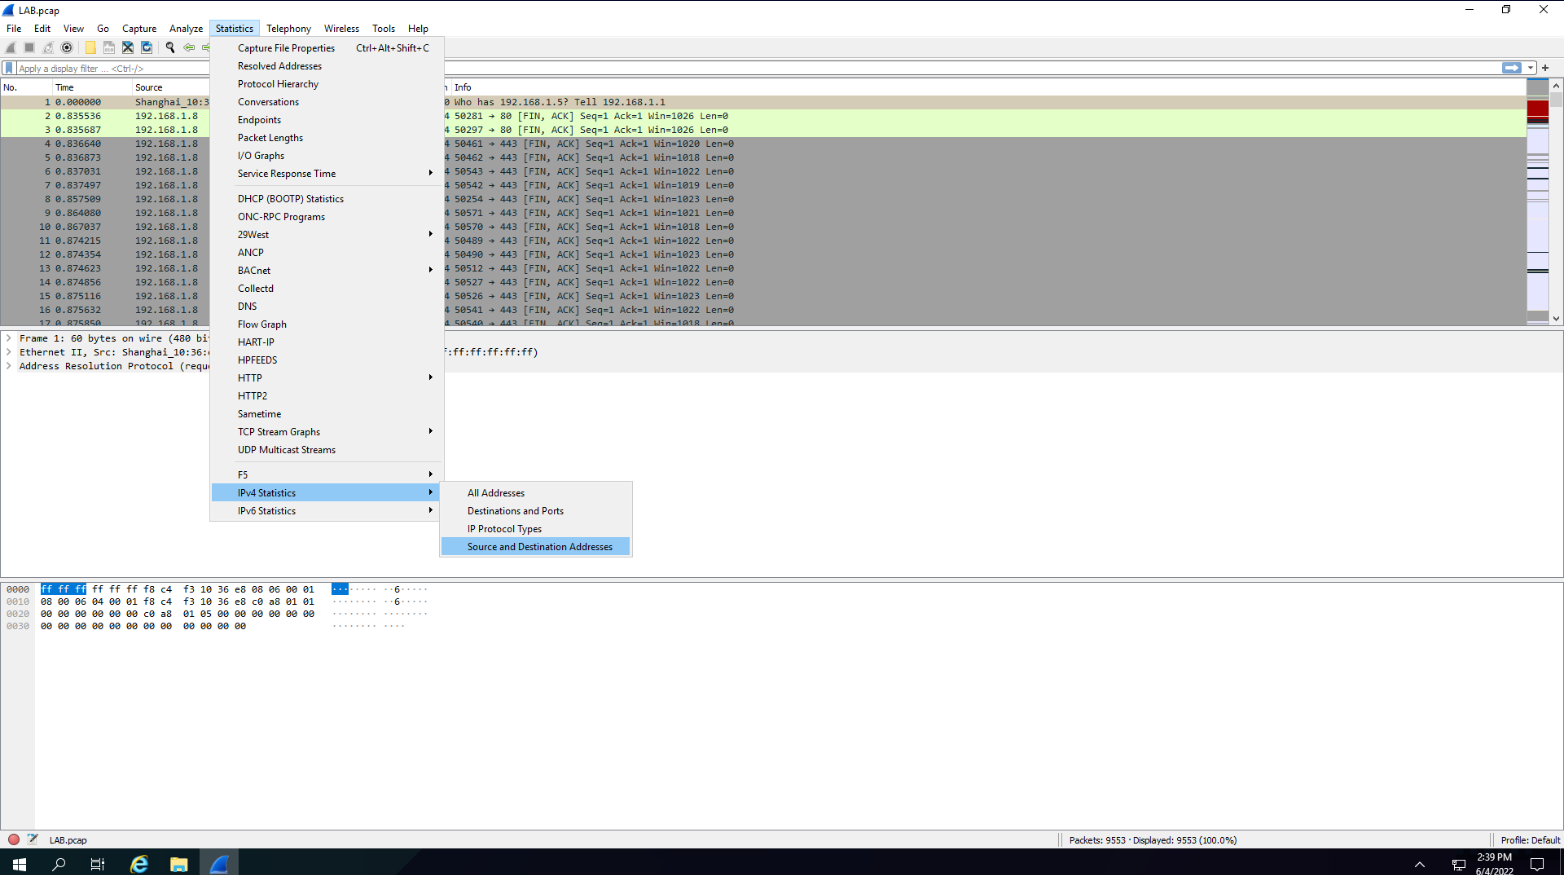Select Source and Destination Addresses menu item
Viewport: 1564px width, 875px height.
(539, 547)
